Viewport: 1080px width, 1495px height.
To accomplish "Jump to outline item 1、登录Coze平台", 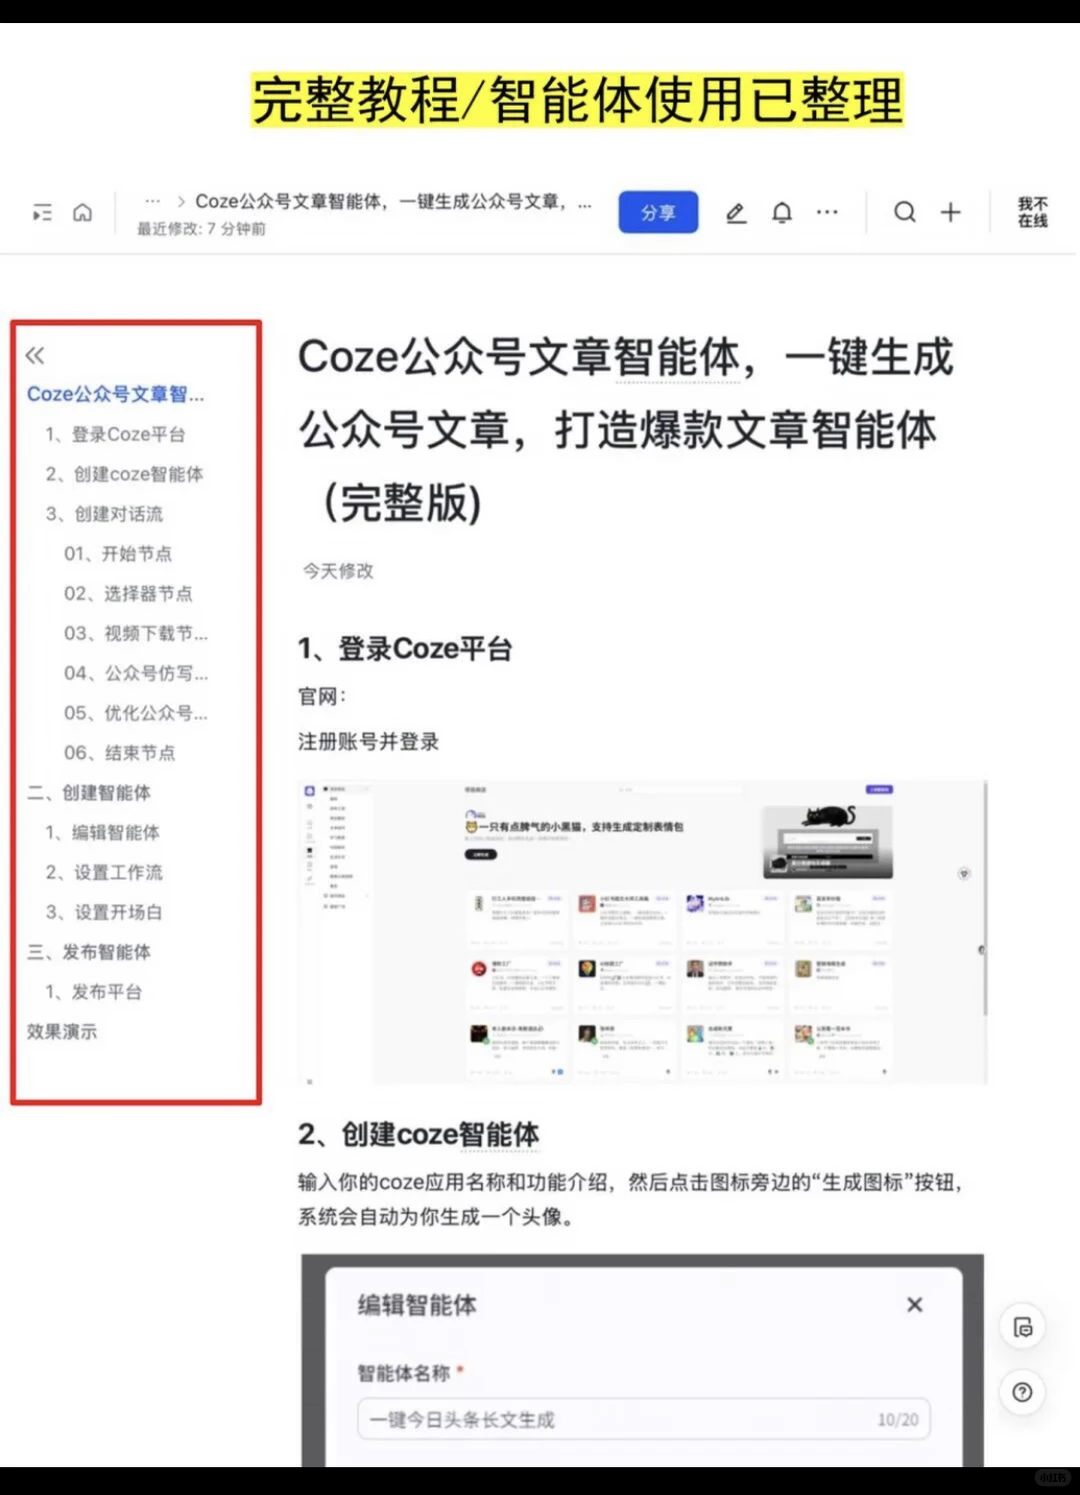I will (115, 434).
